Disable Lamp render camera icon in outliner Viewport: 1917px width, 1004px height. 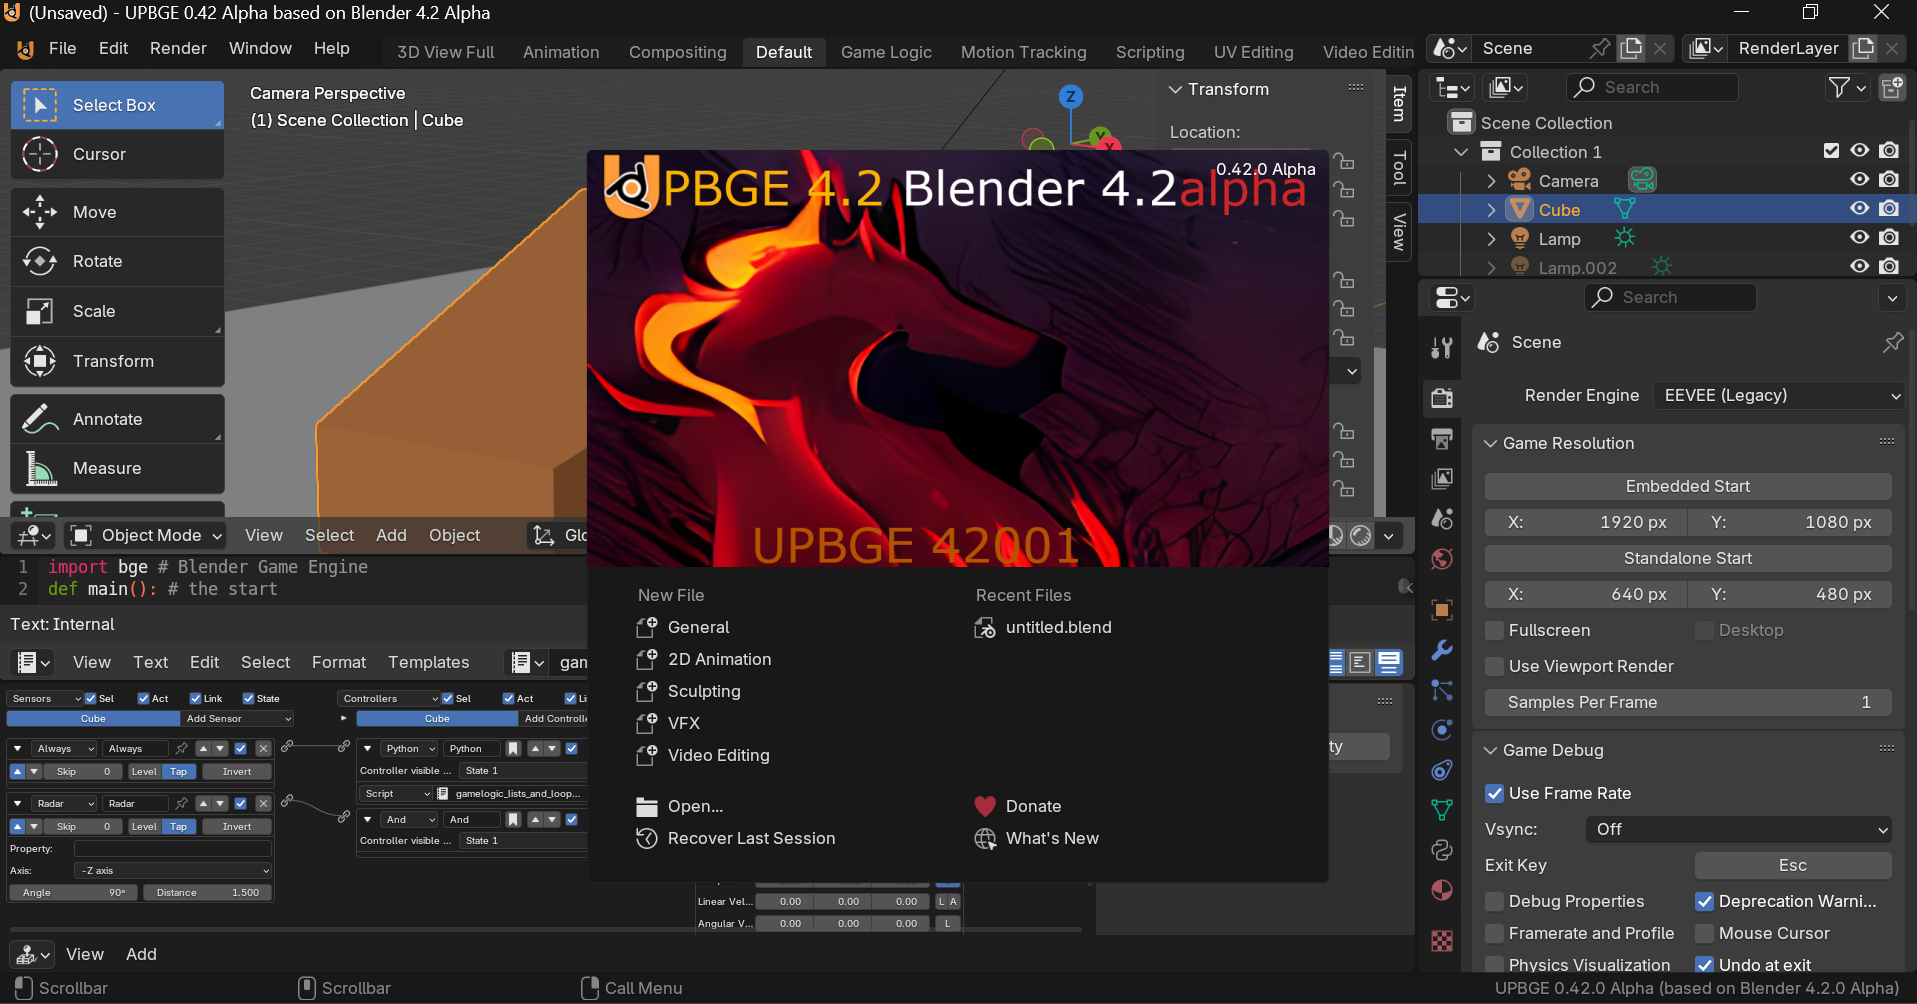(1889, 238)
